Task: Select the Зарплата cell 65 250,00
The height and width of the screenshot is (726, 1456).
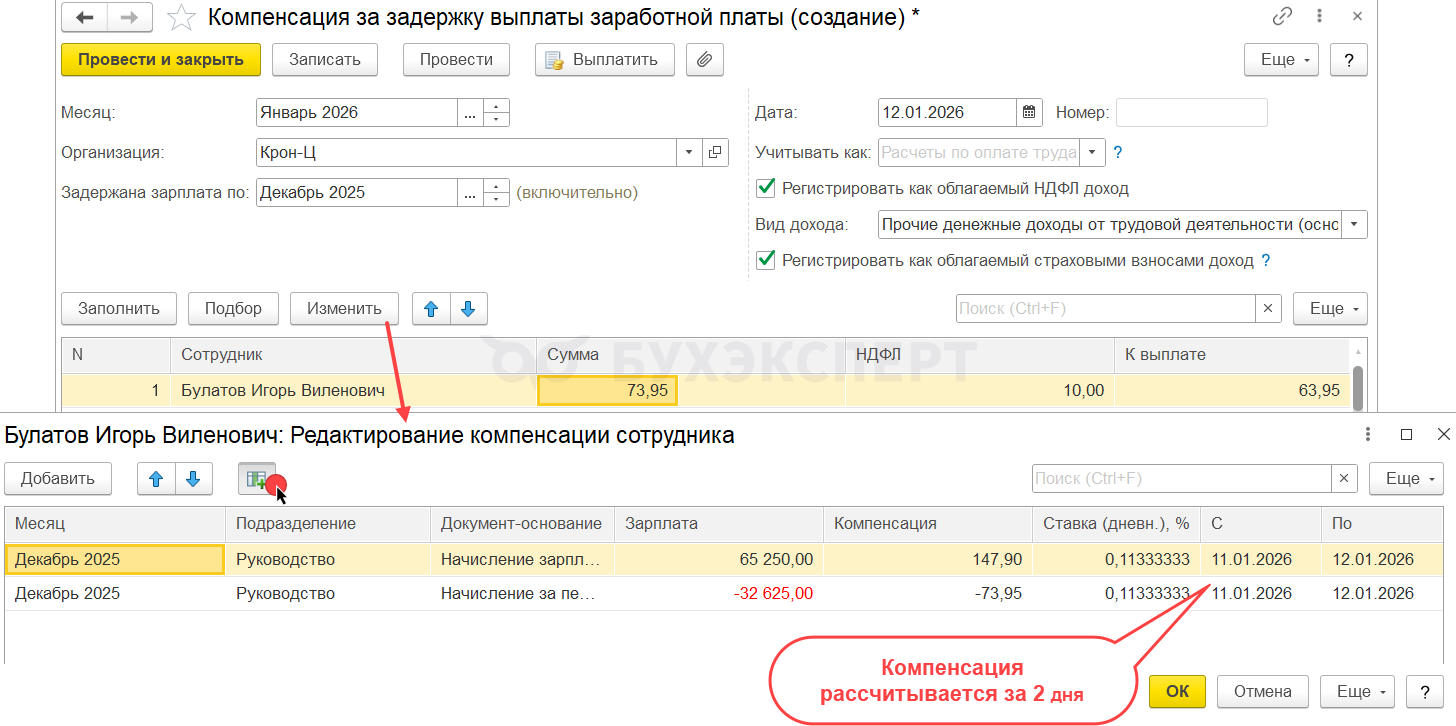Action: coord(719,560)
